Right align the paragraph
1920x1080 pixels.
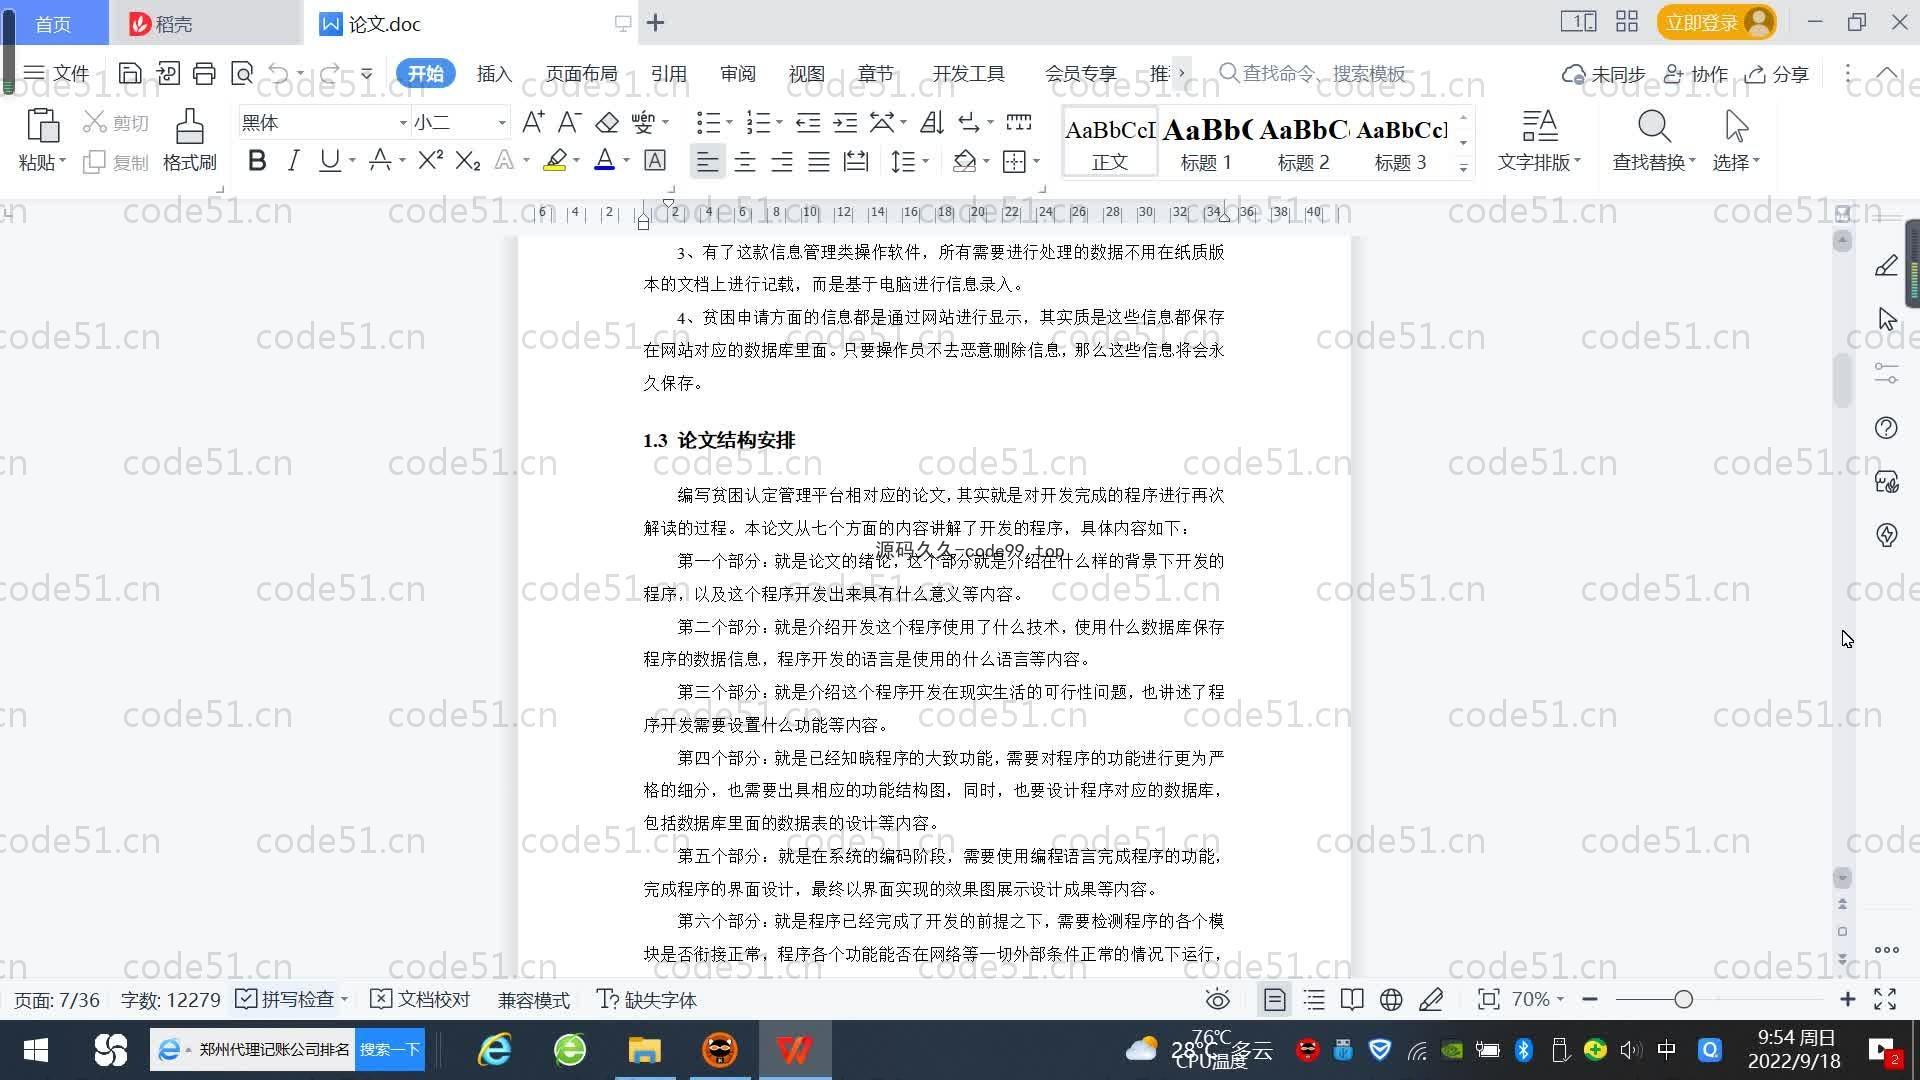tap(781, 161)
